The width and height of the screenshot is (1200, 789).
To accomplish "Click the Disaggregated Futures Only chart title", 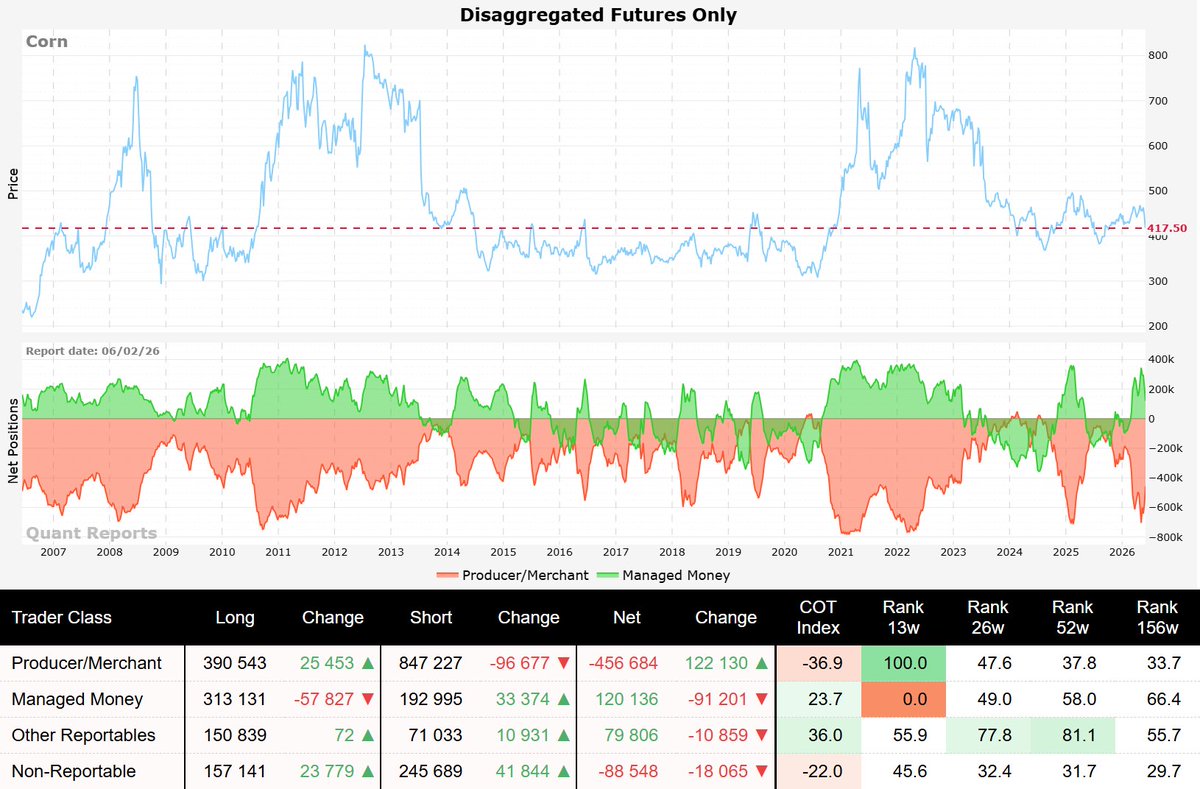I will pyautogui.click(x=598, y=14).
